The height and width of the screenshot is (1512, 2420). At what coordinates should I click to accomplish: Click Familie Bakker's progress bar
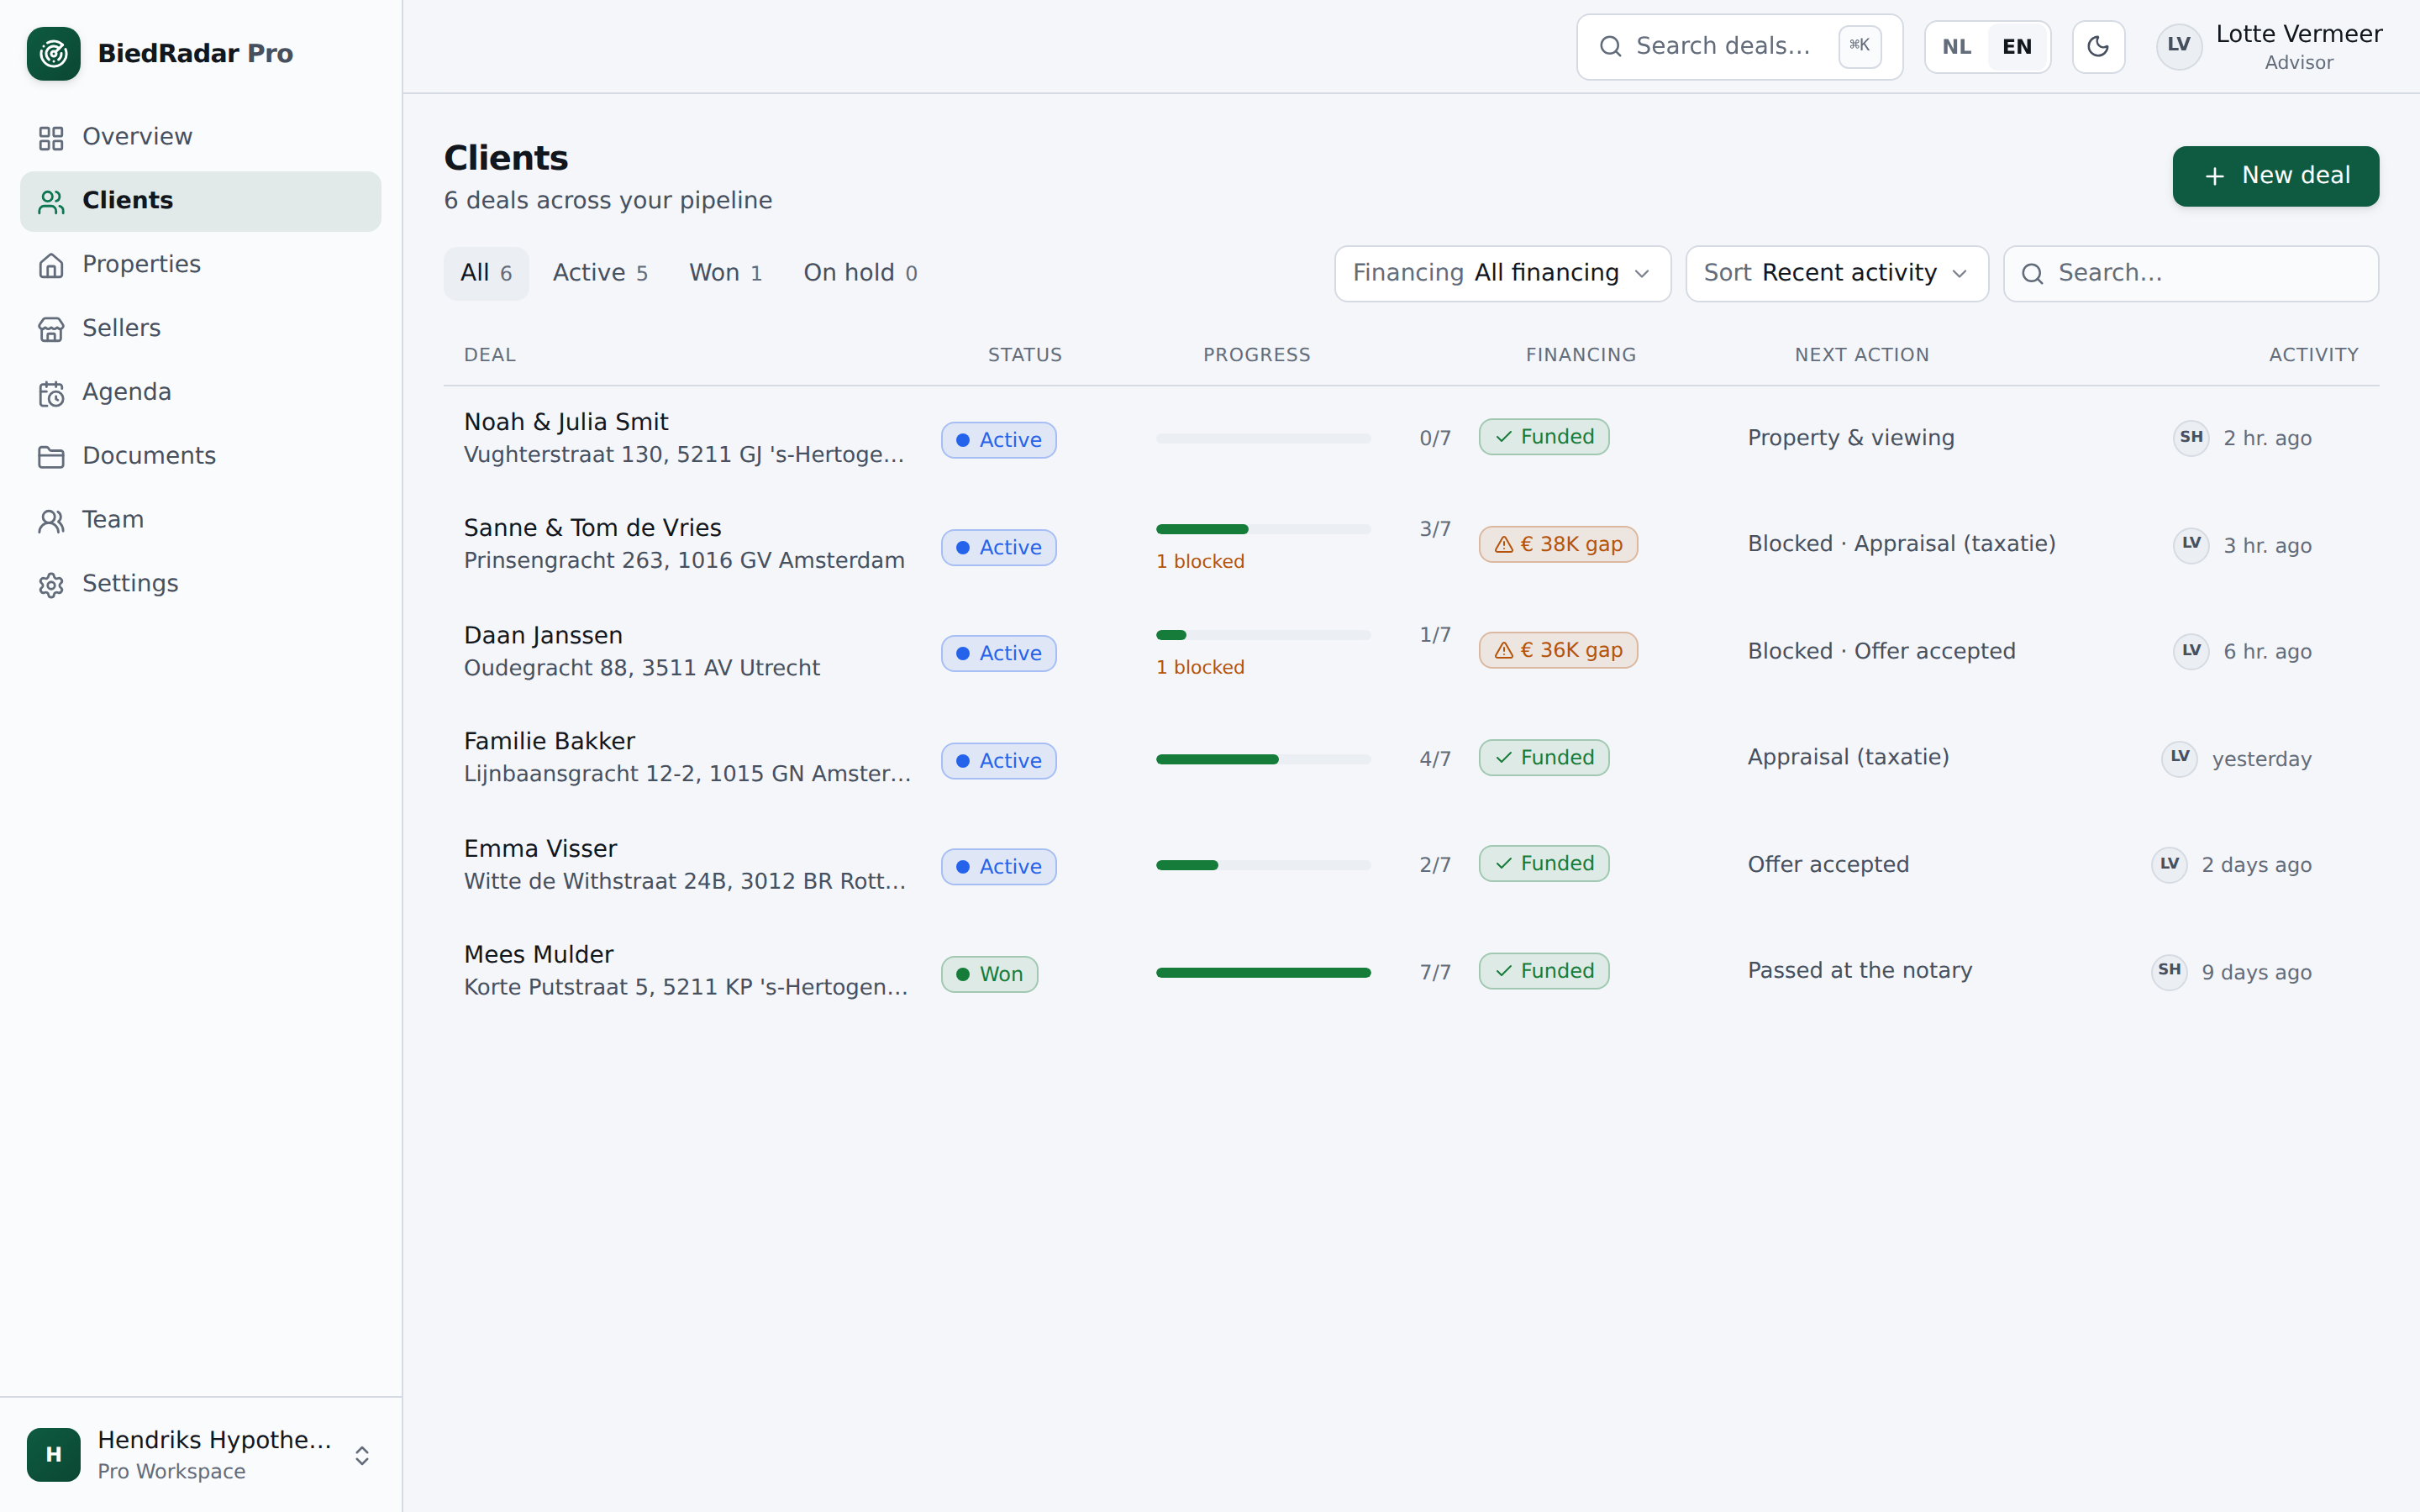[1263, 759]
